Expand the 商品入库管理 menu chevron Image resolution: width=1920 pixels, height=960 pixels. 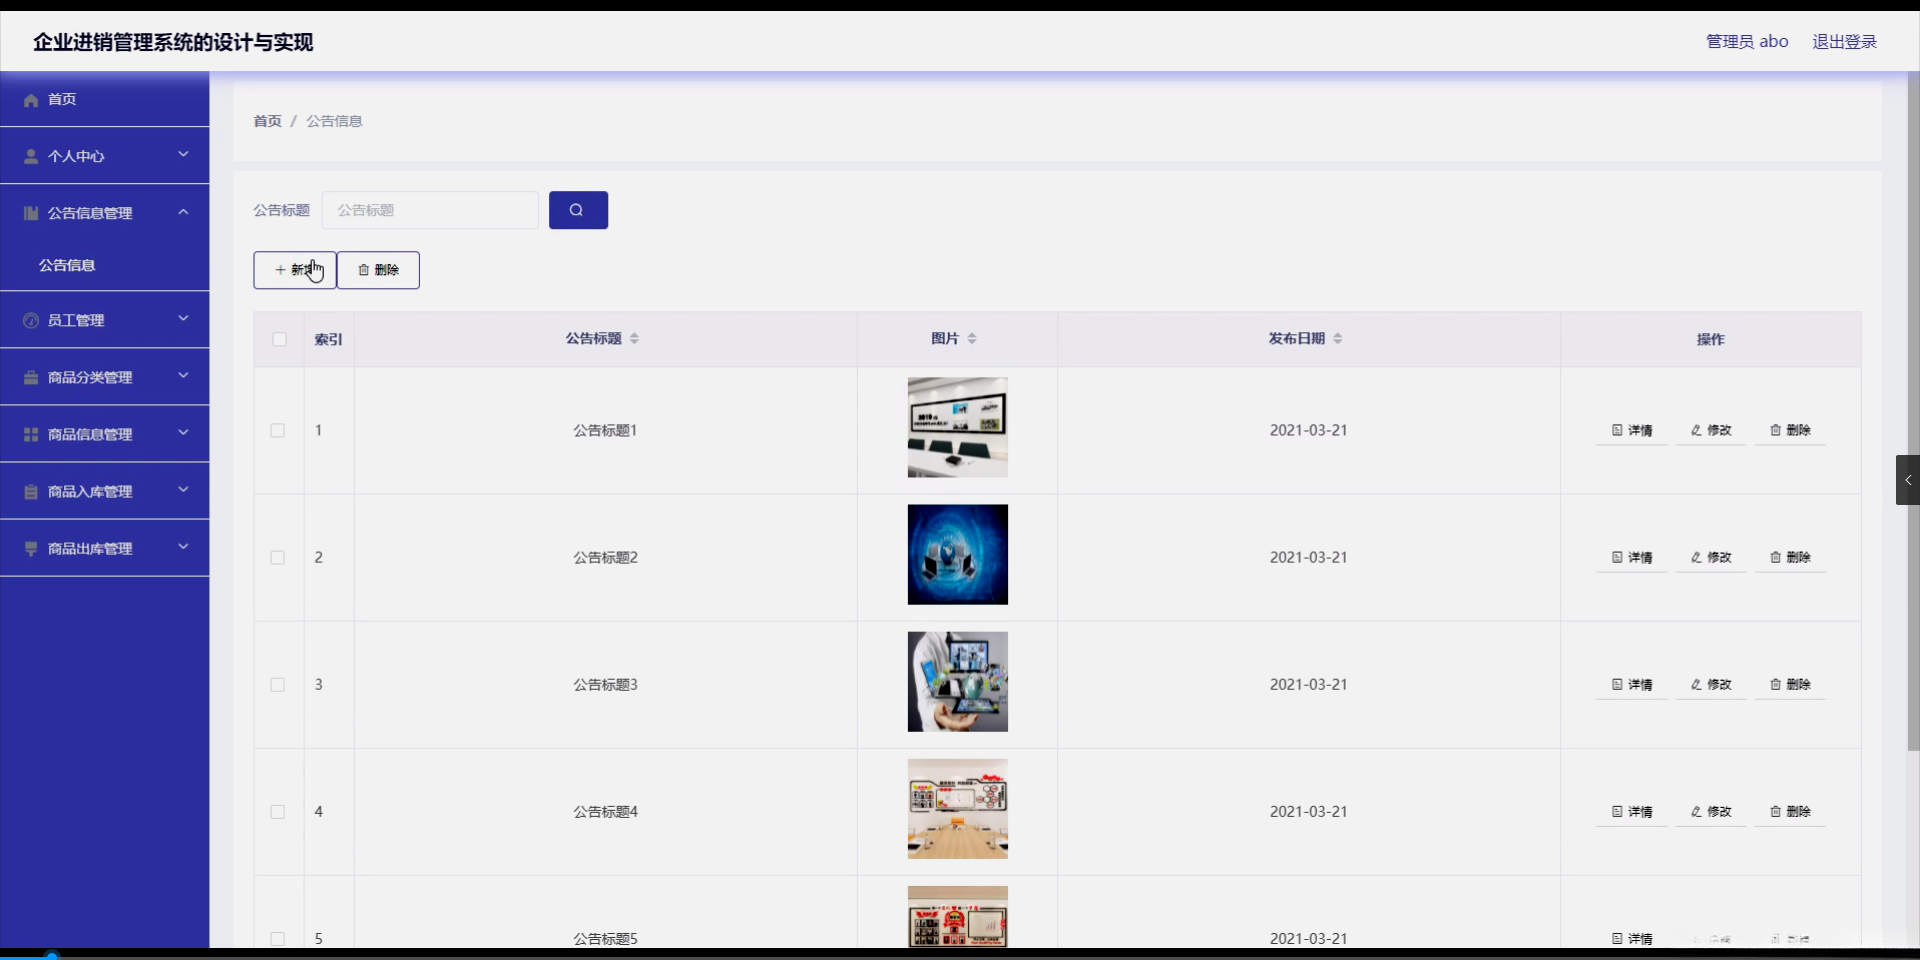(183, 489)
